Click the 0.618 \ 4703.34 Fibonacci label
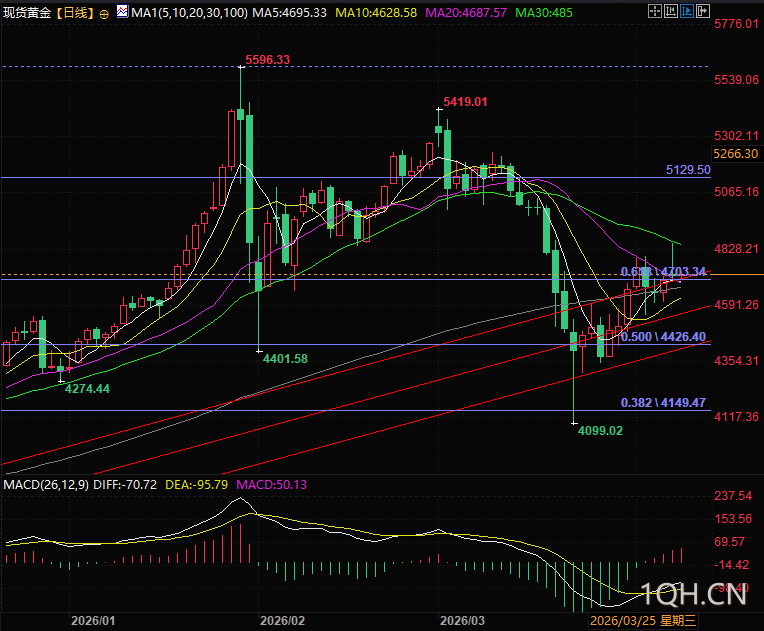Viewport: 764px width, 631px height. coord(663,271)
